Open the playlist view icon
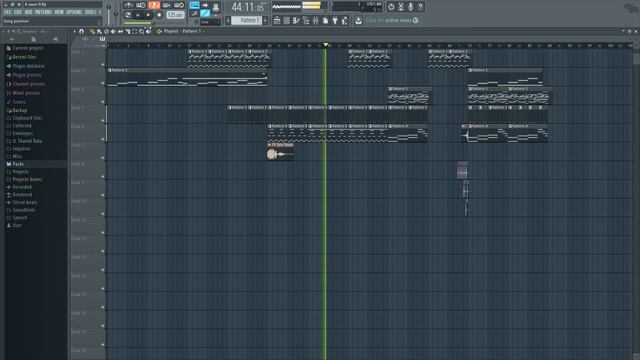Viewport: 640px width, 360px height. tap(277, 20)
